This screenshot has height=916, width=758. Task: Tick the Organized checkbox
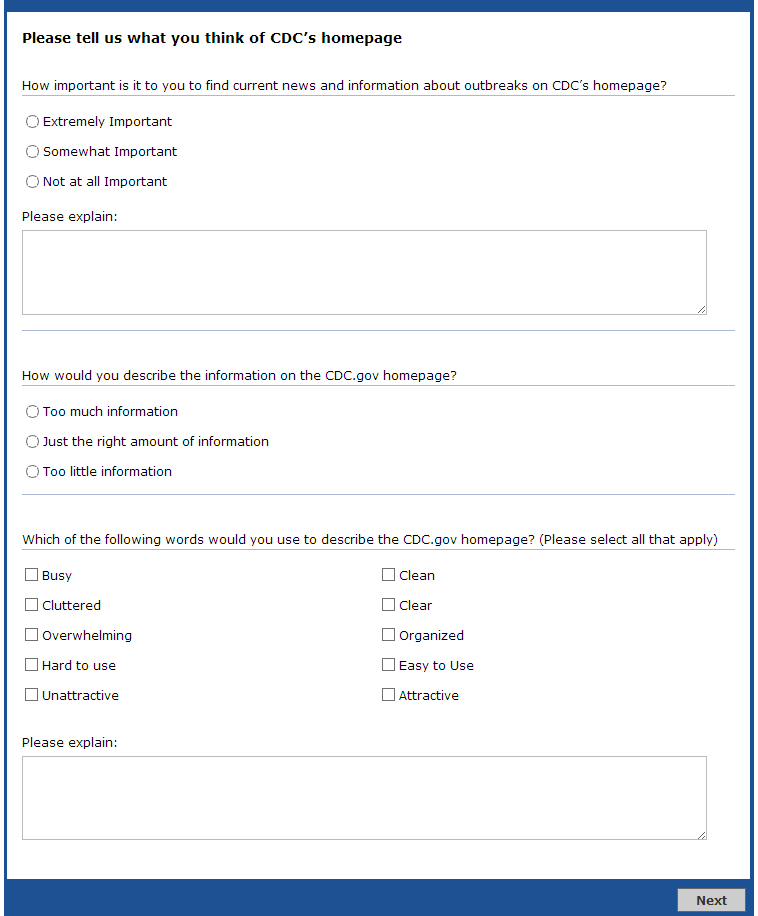pyautogui.click(x=389, y=635)
